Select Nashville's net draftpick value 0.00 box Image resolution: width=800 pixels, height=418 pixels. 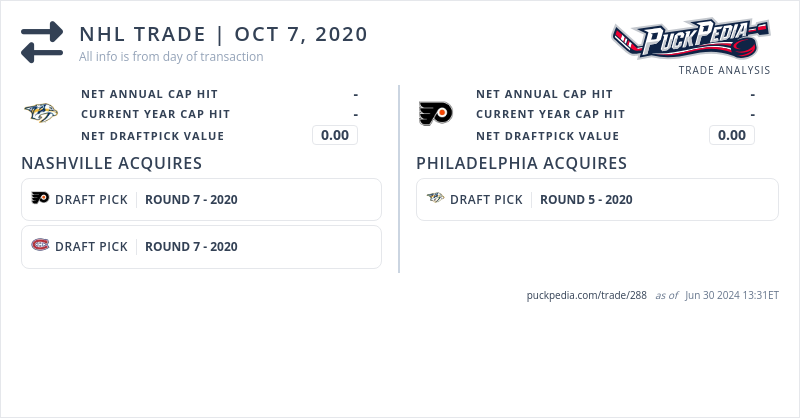click(335, 135)
